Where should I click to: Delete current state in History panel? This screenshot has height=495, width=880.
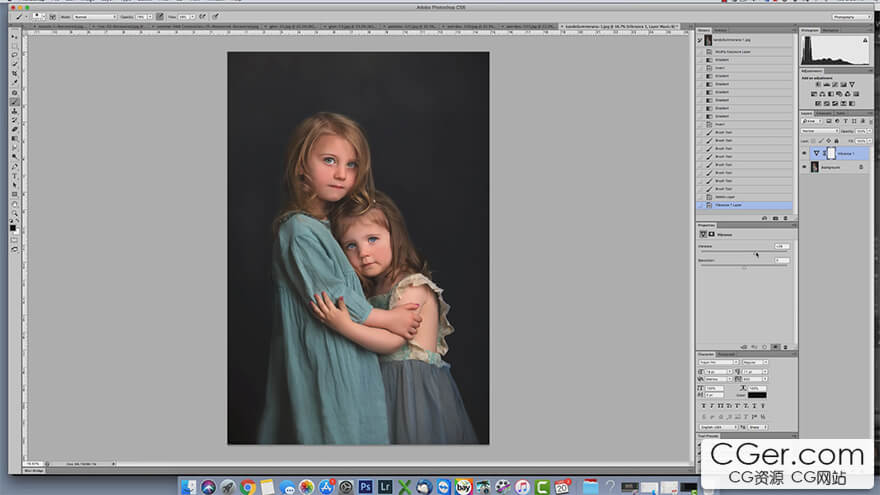coord(785,218)
